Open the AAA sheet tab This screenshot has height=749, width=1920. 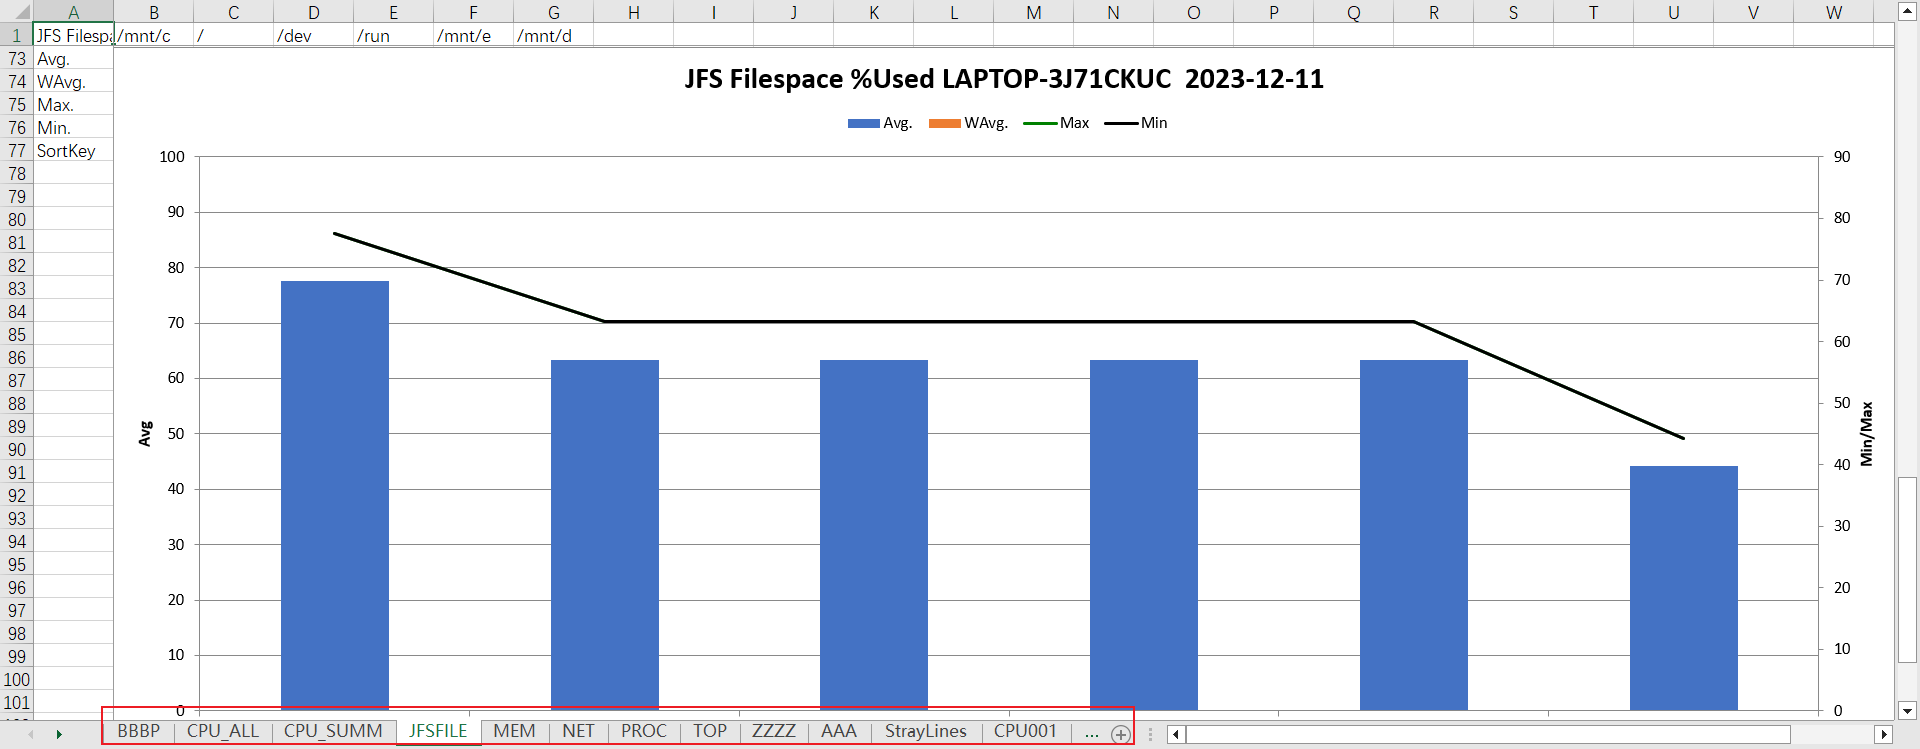[839, 731]
